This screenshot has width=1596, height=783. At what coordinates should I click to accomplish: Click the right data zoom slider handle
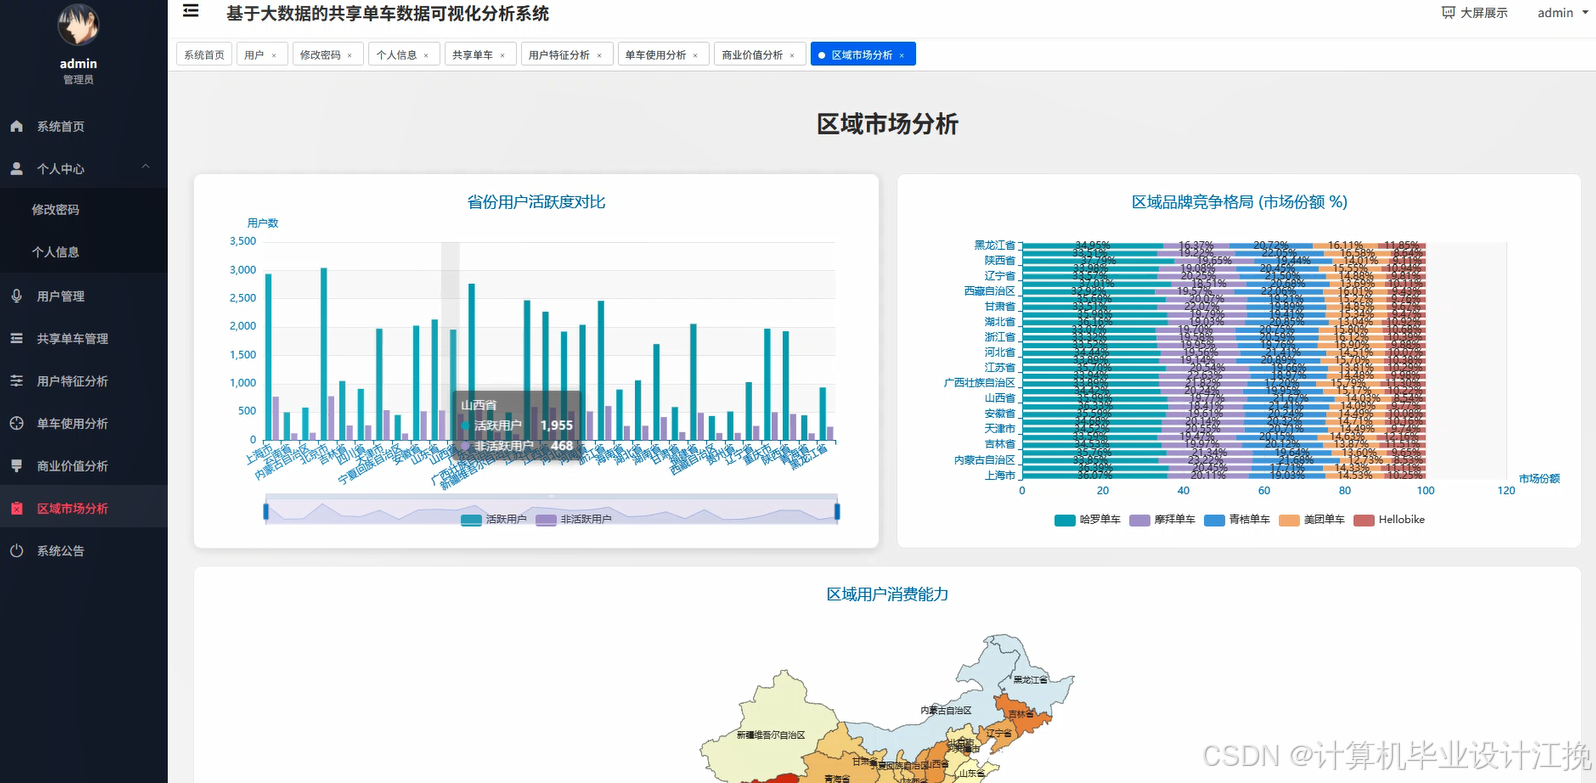click(x=837, y=512)
